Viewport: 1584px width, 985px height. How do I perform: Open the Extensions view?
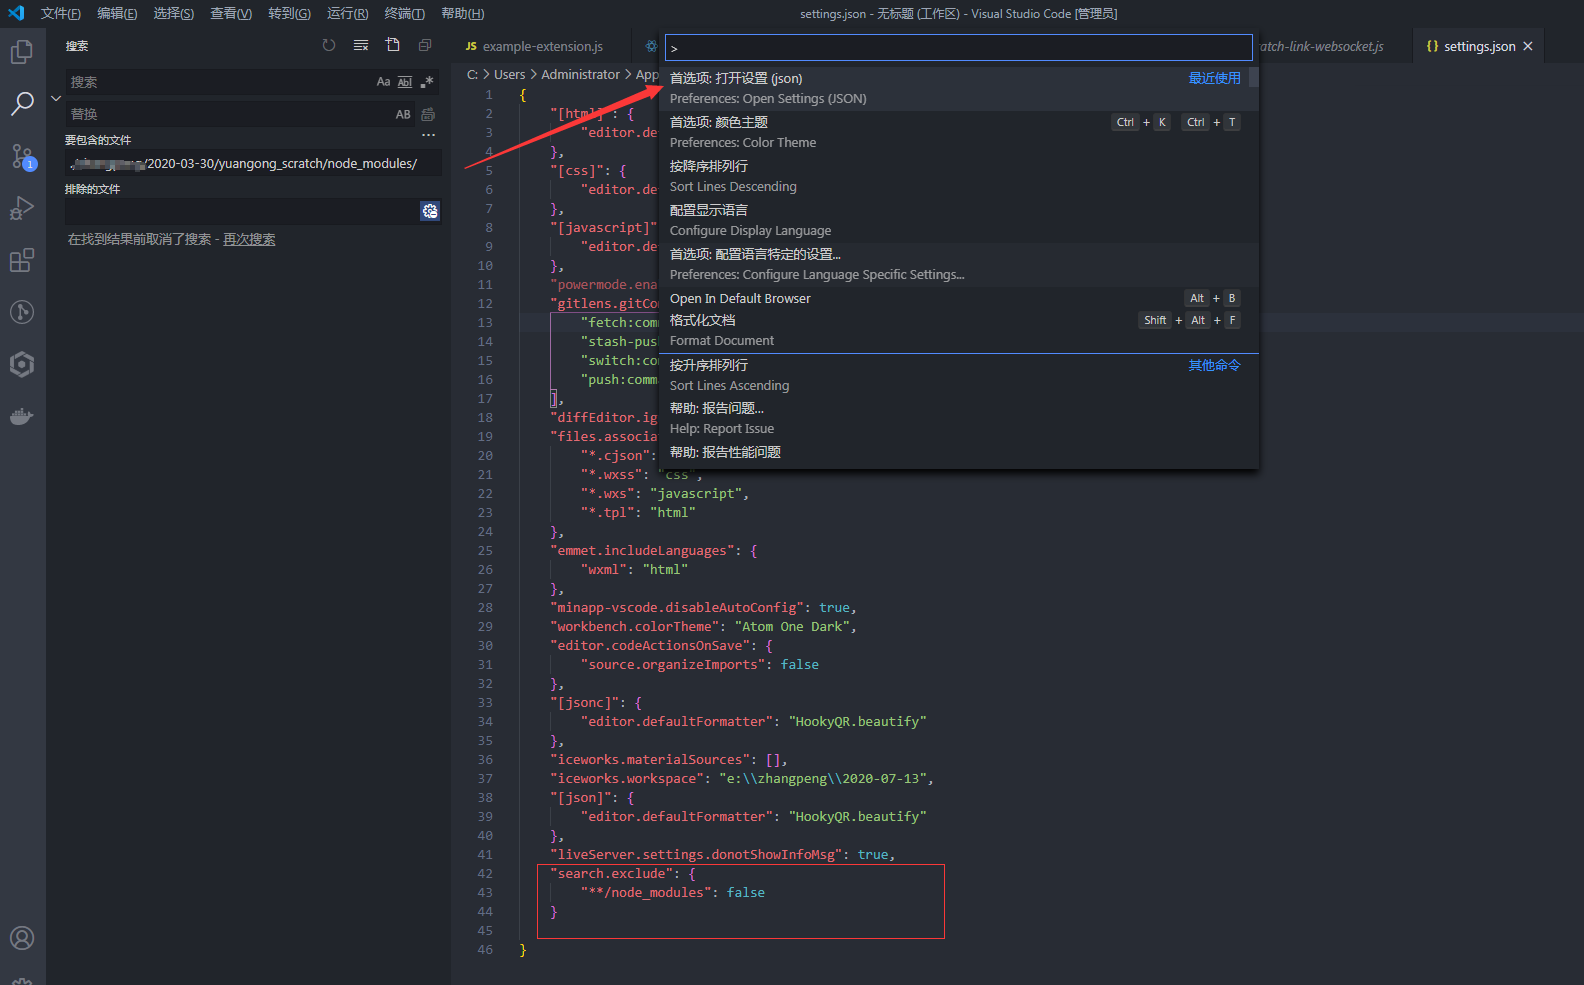(x=22, y=260)
